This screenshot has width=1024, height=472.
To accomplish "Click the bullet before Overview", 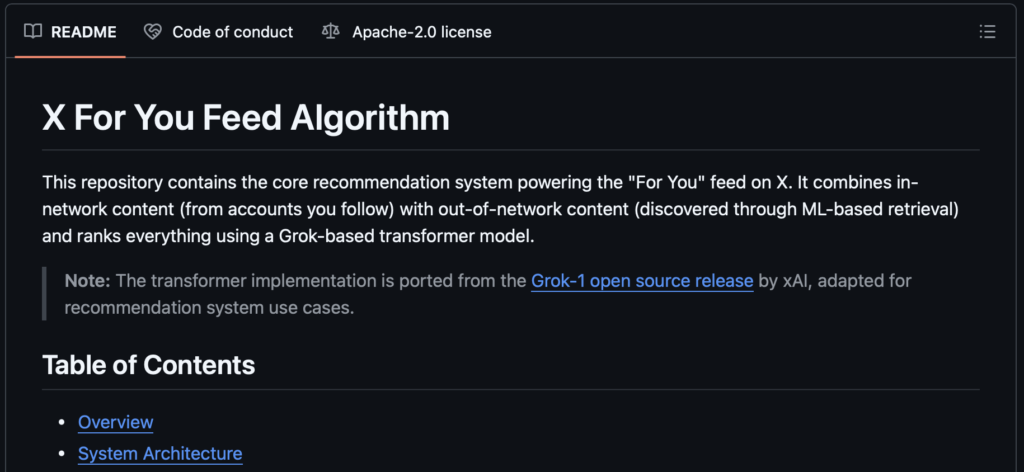I will pyautogui.click(x=61, y=423).
